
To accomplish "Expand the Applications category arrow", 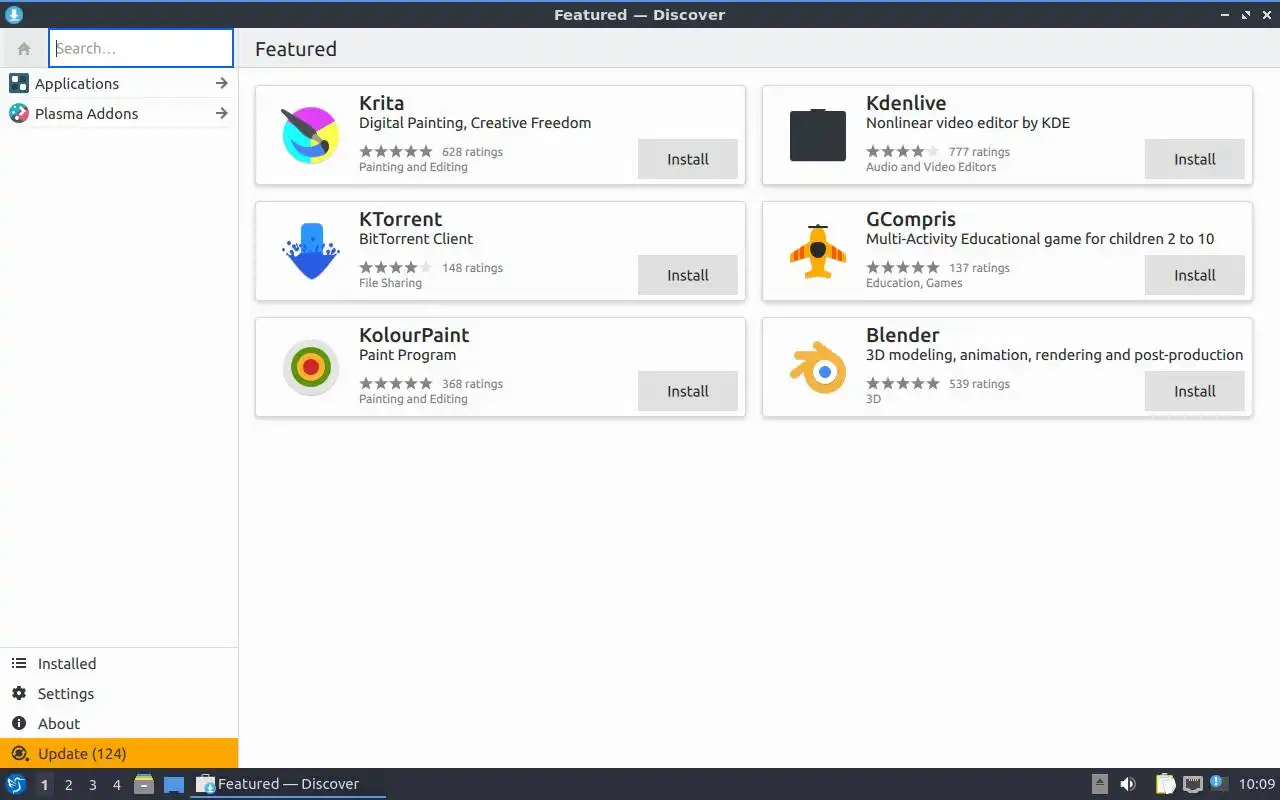I will coord(222,83).
